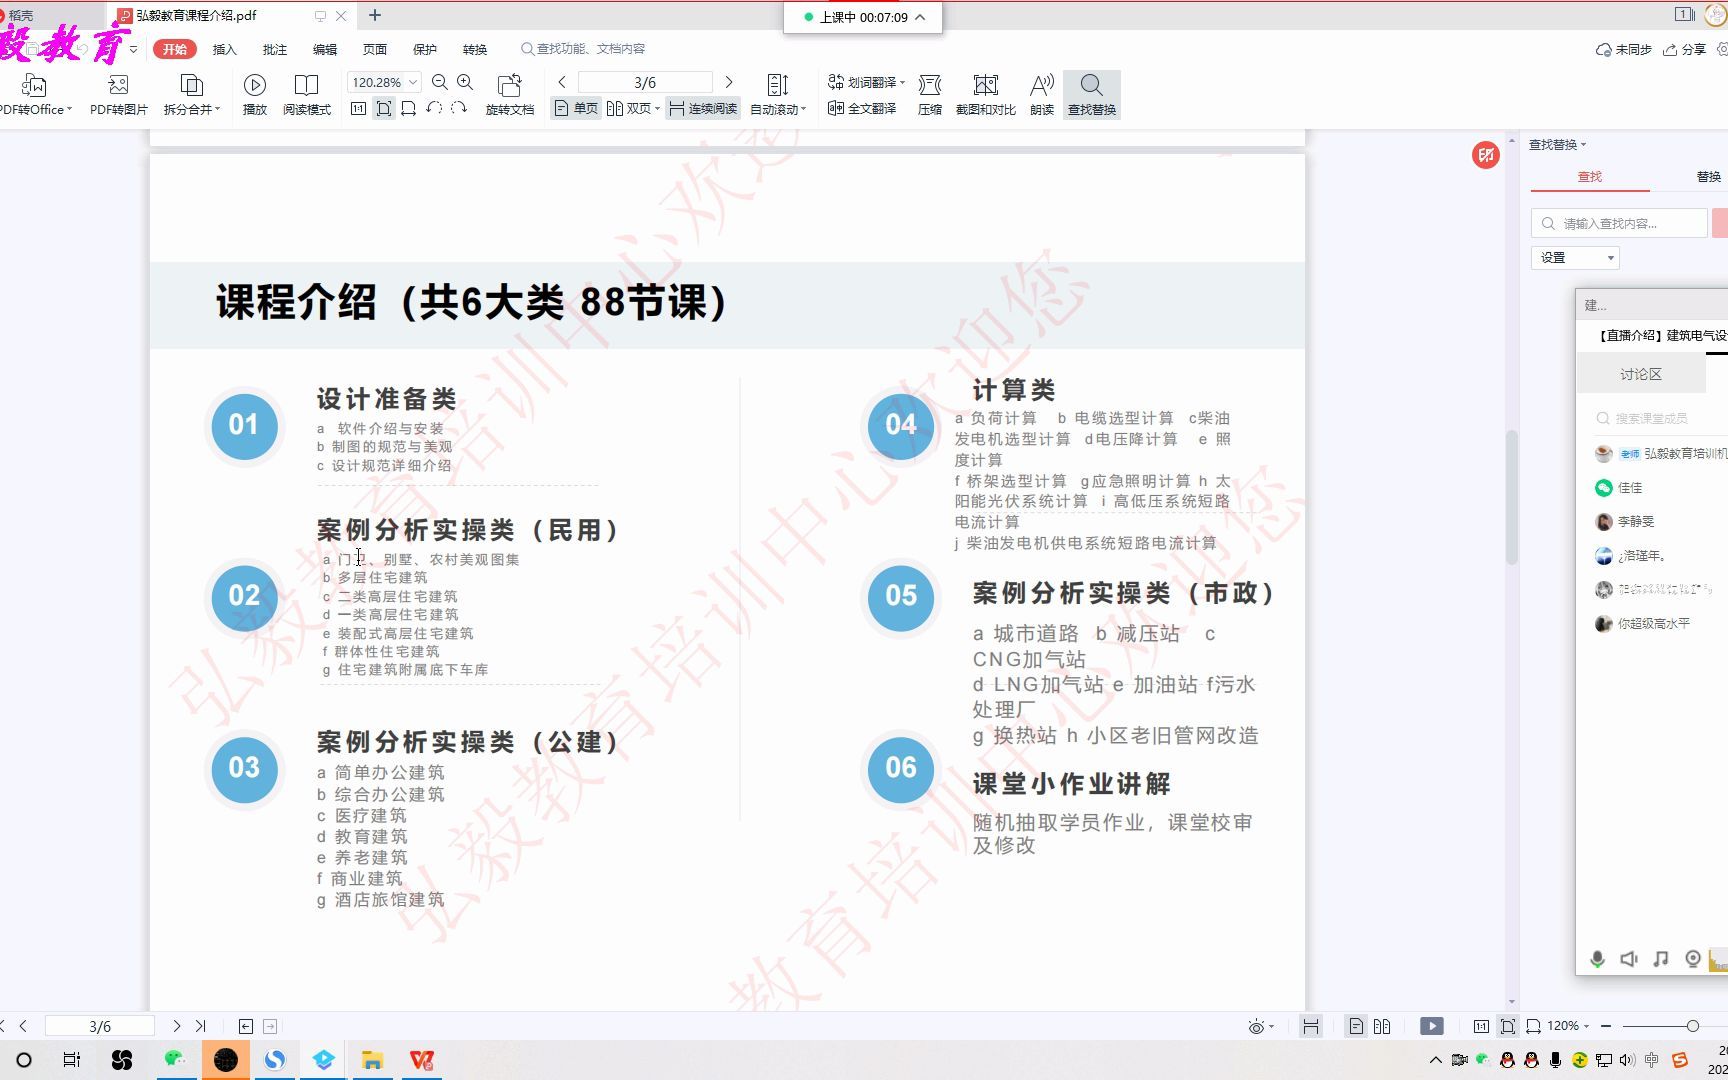Click music note icon in class window
The image size is (1728, 1080).
tap(1661, 959)
